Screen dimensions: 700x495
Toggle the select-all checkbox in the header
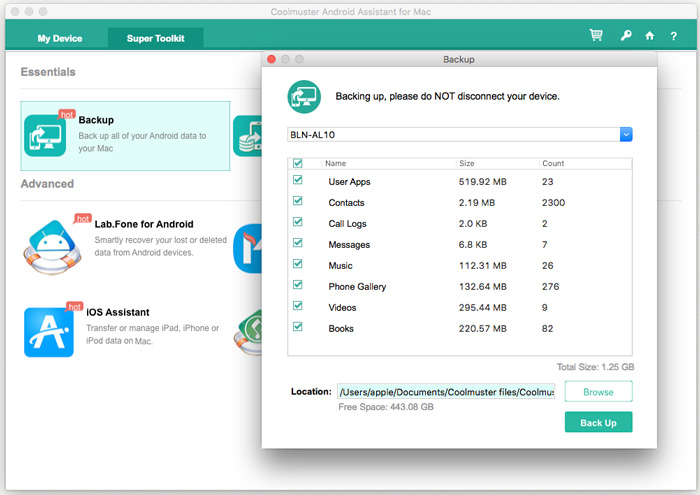point(298,163)
